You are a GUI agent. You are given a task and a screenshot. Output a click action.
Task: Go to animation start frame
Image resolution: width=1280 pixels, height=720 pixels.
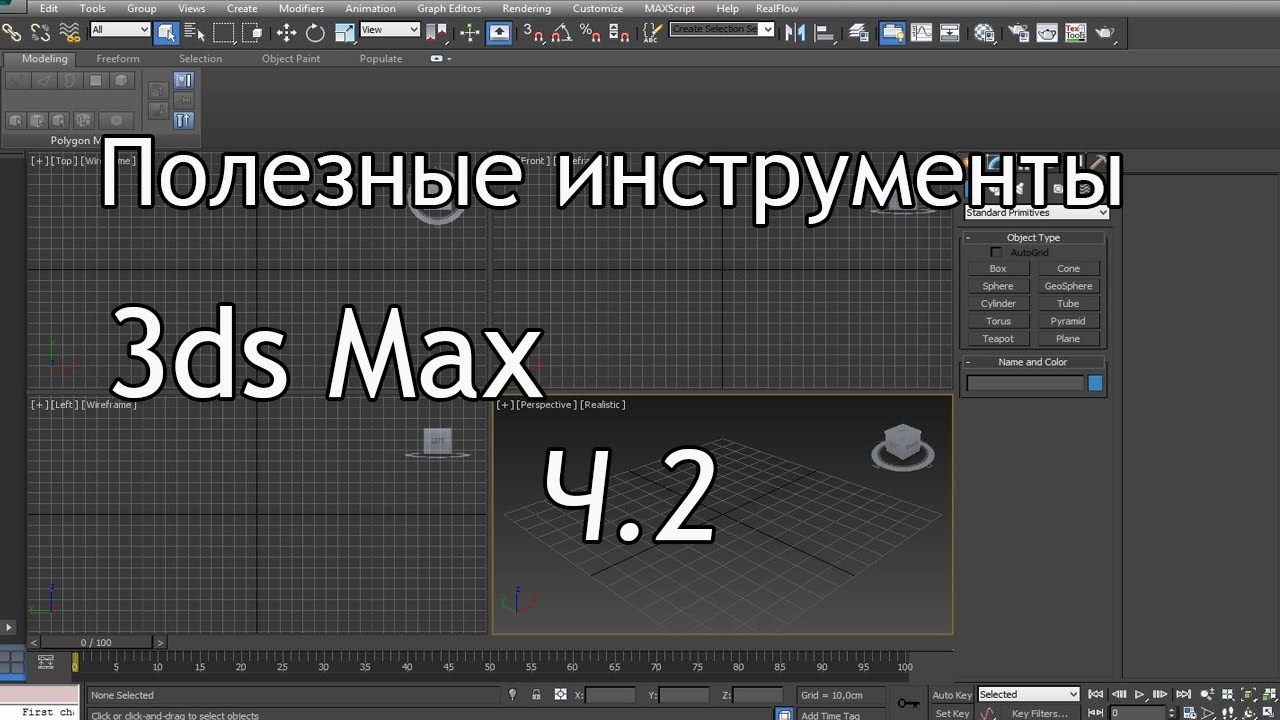coord(1096,694)
